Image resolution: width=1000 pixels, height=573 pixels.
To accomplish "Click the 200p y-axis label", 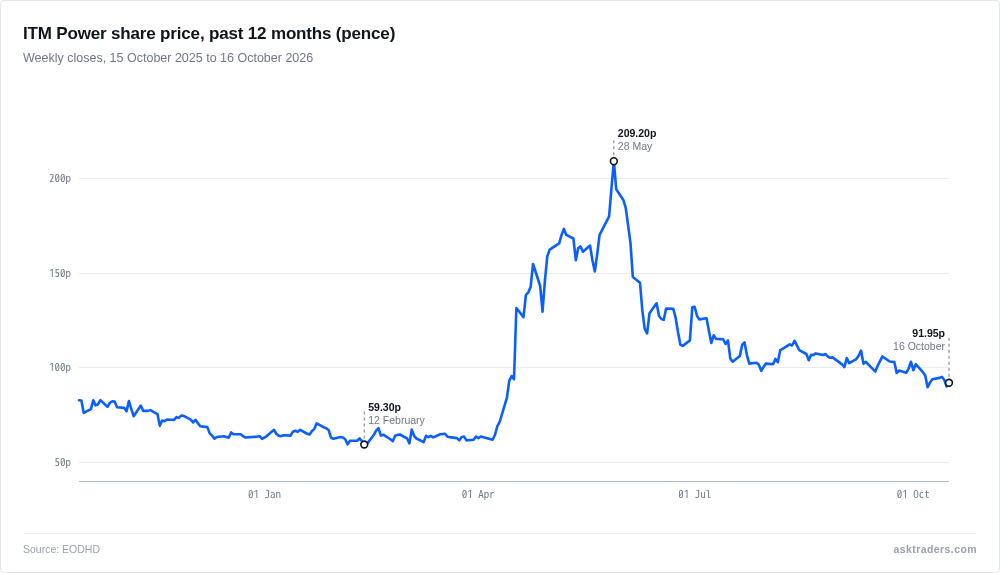I will coord(60,179).
